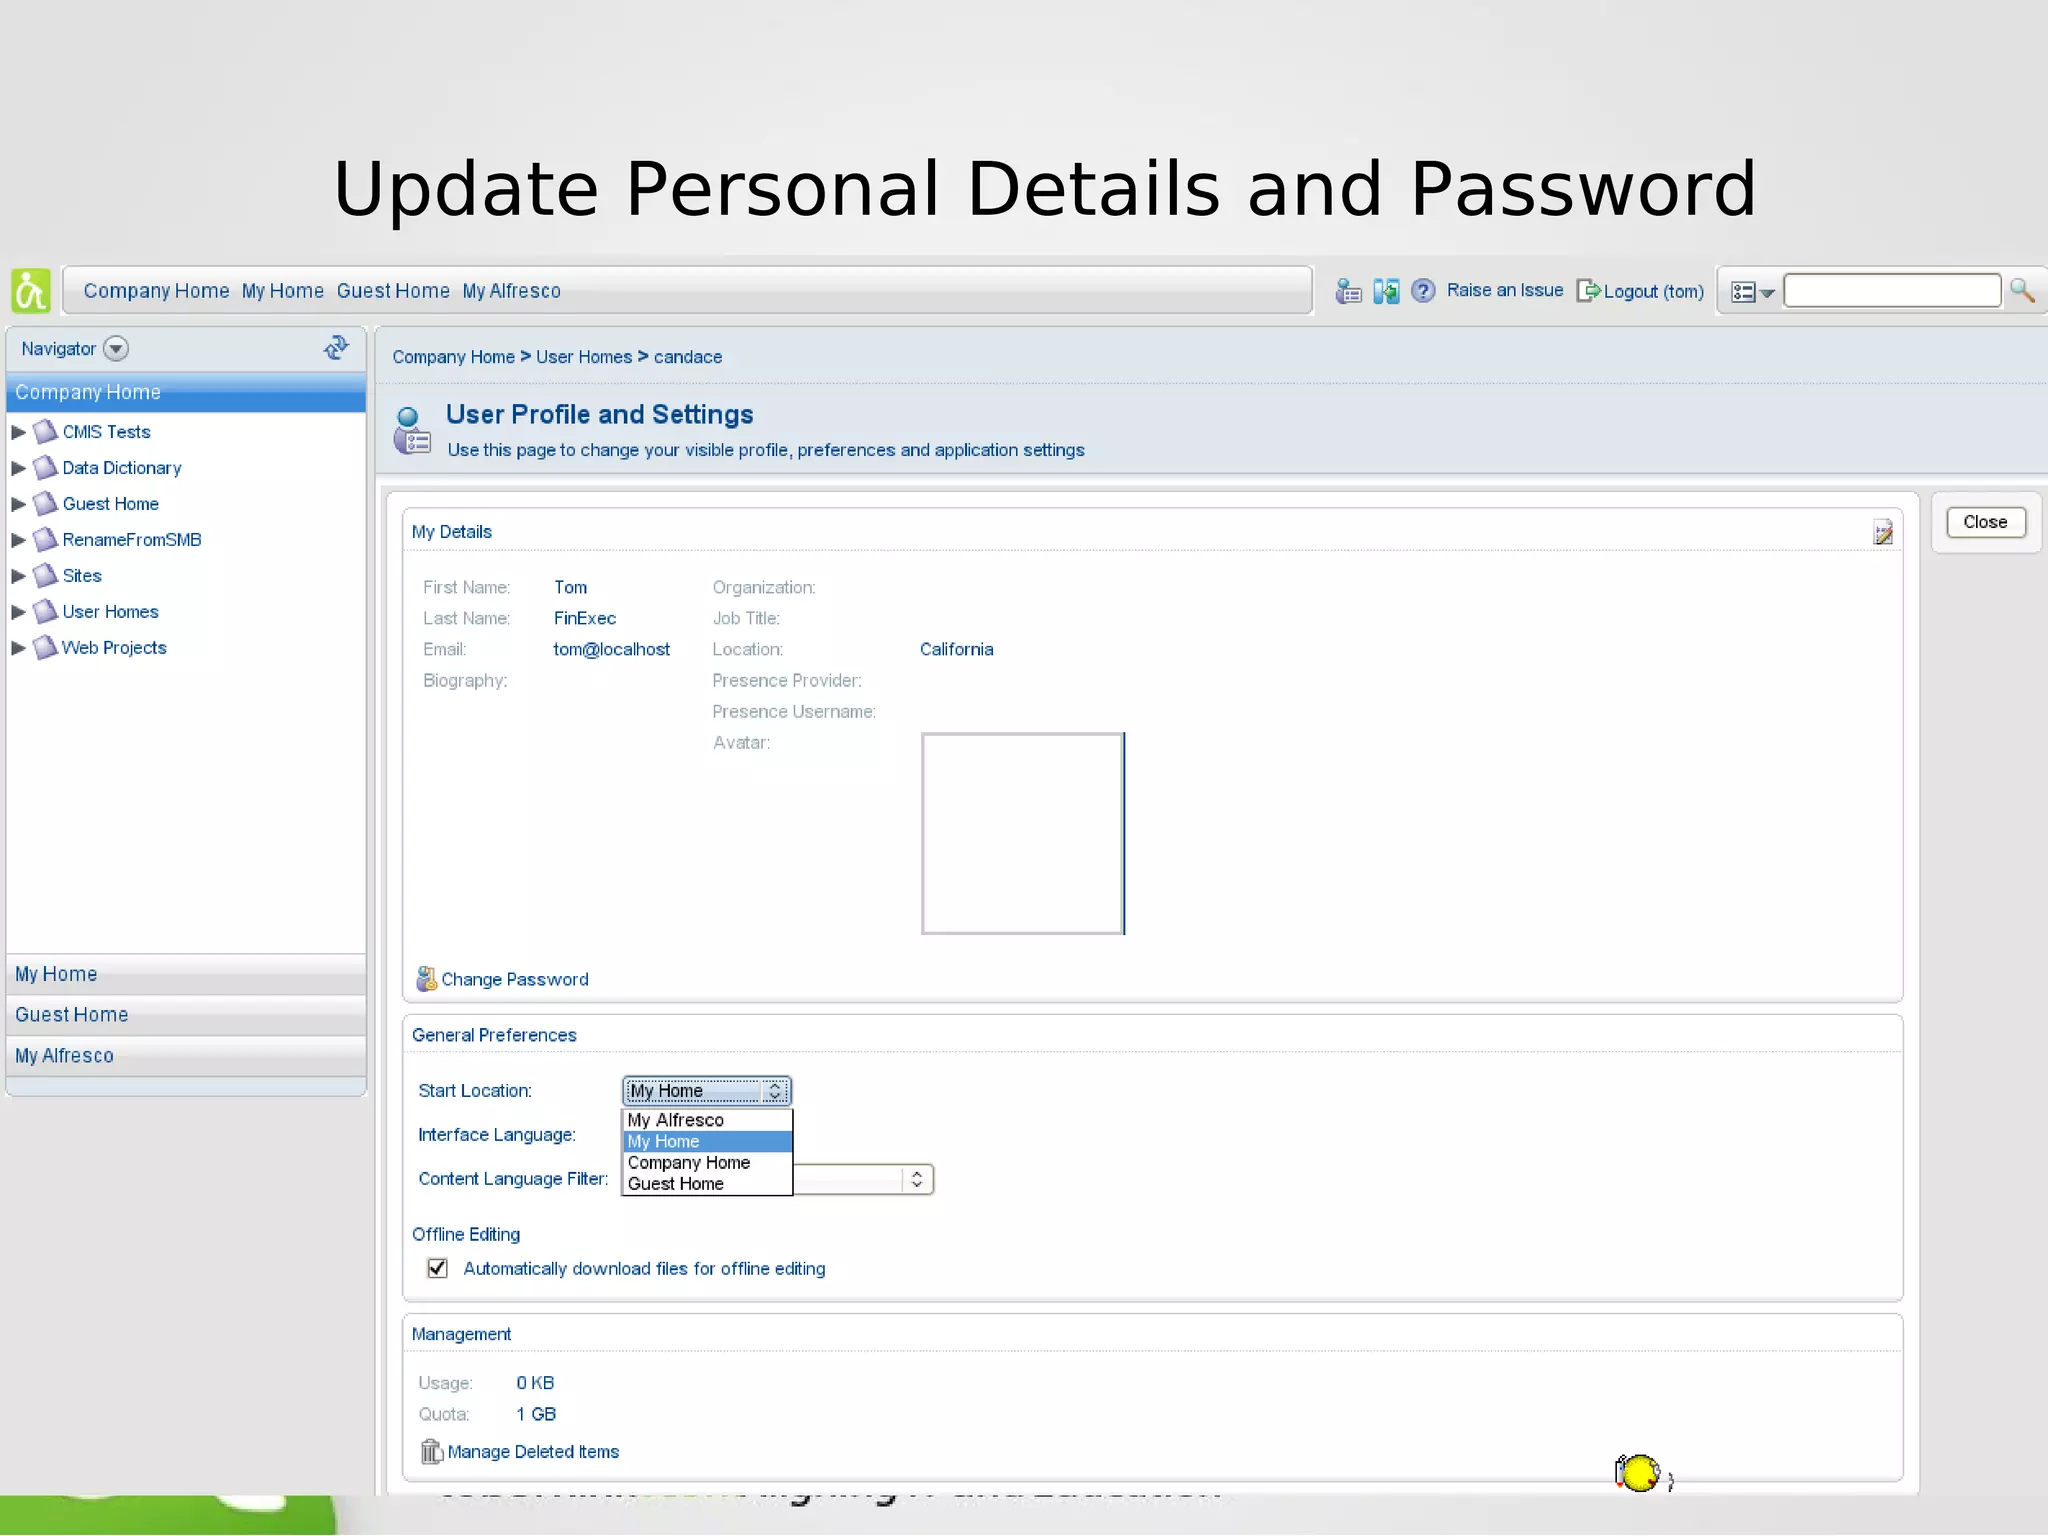
Task: Click the avatar image placeholder
Action: point(1023,834)
